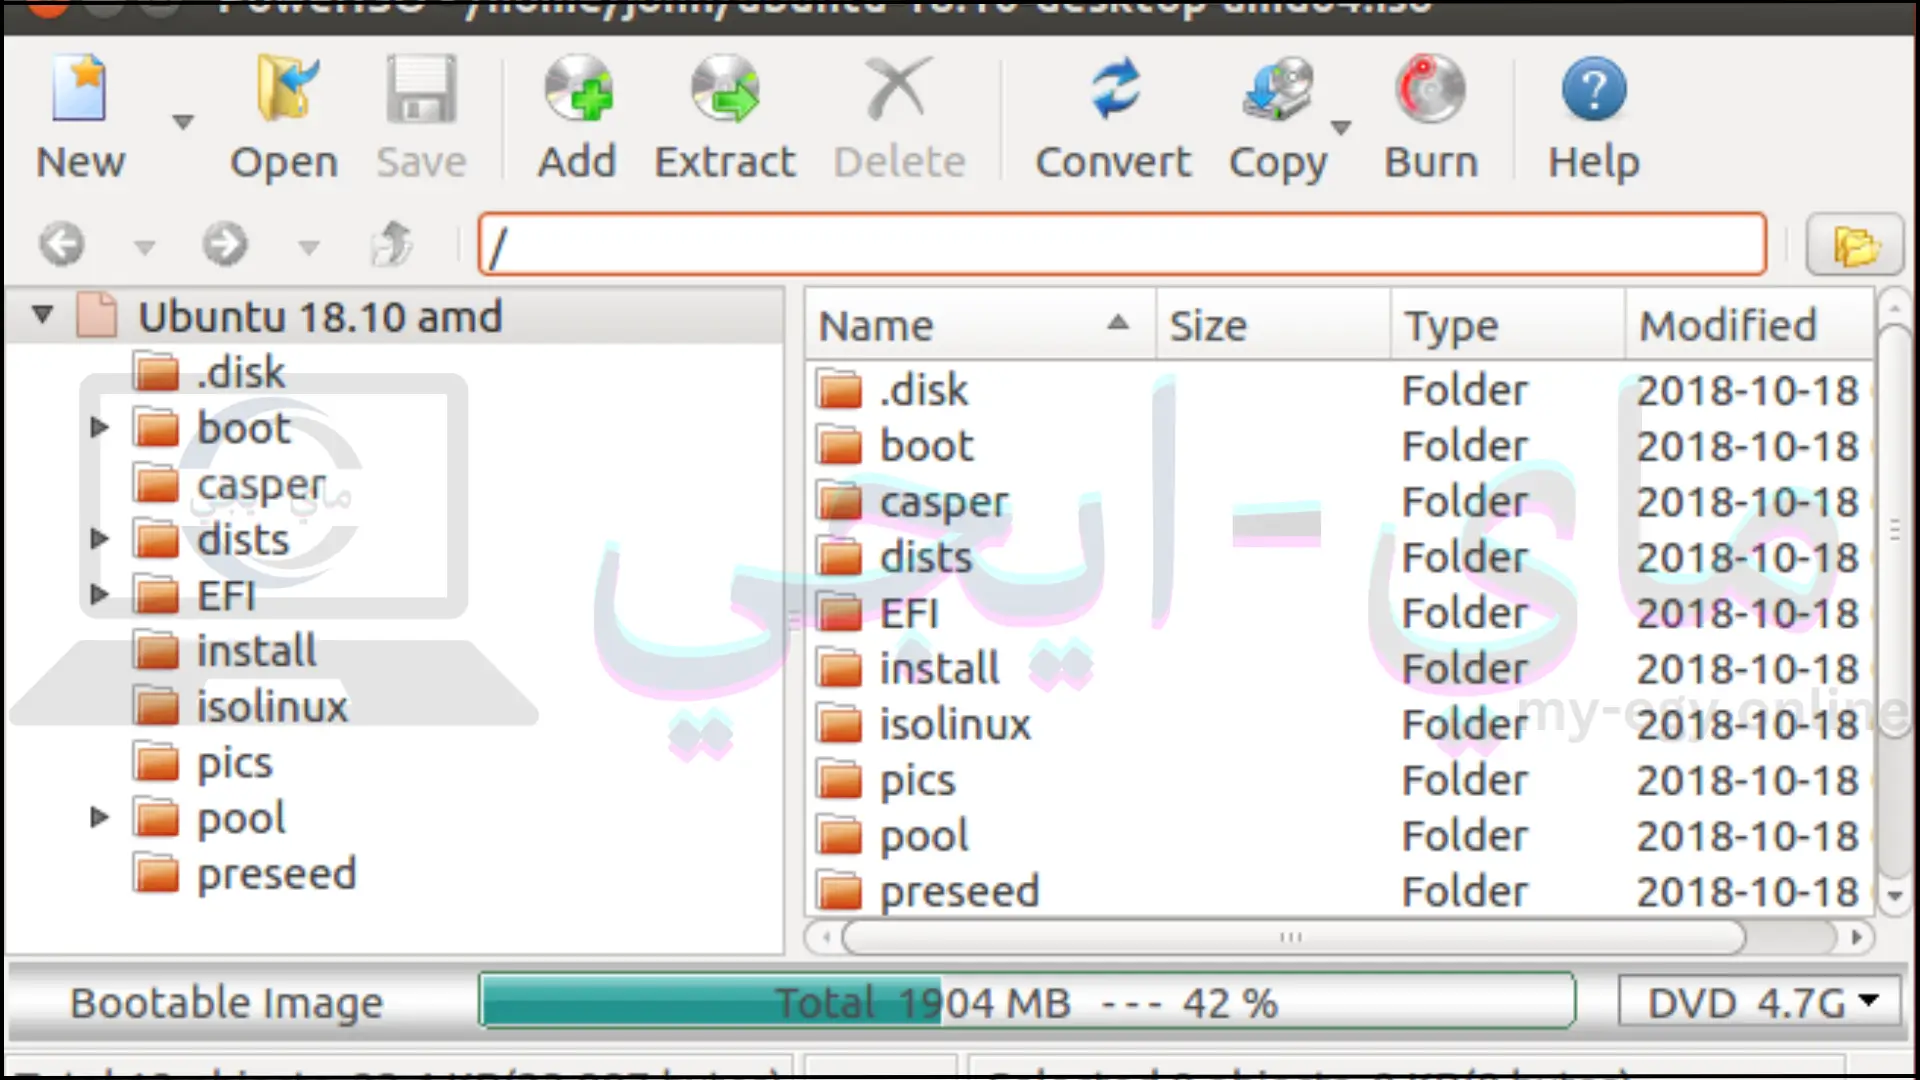
Task: Select preseed row in file list
Action: (x=1339, y=892)
